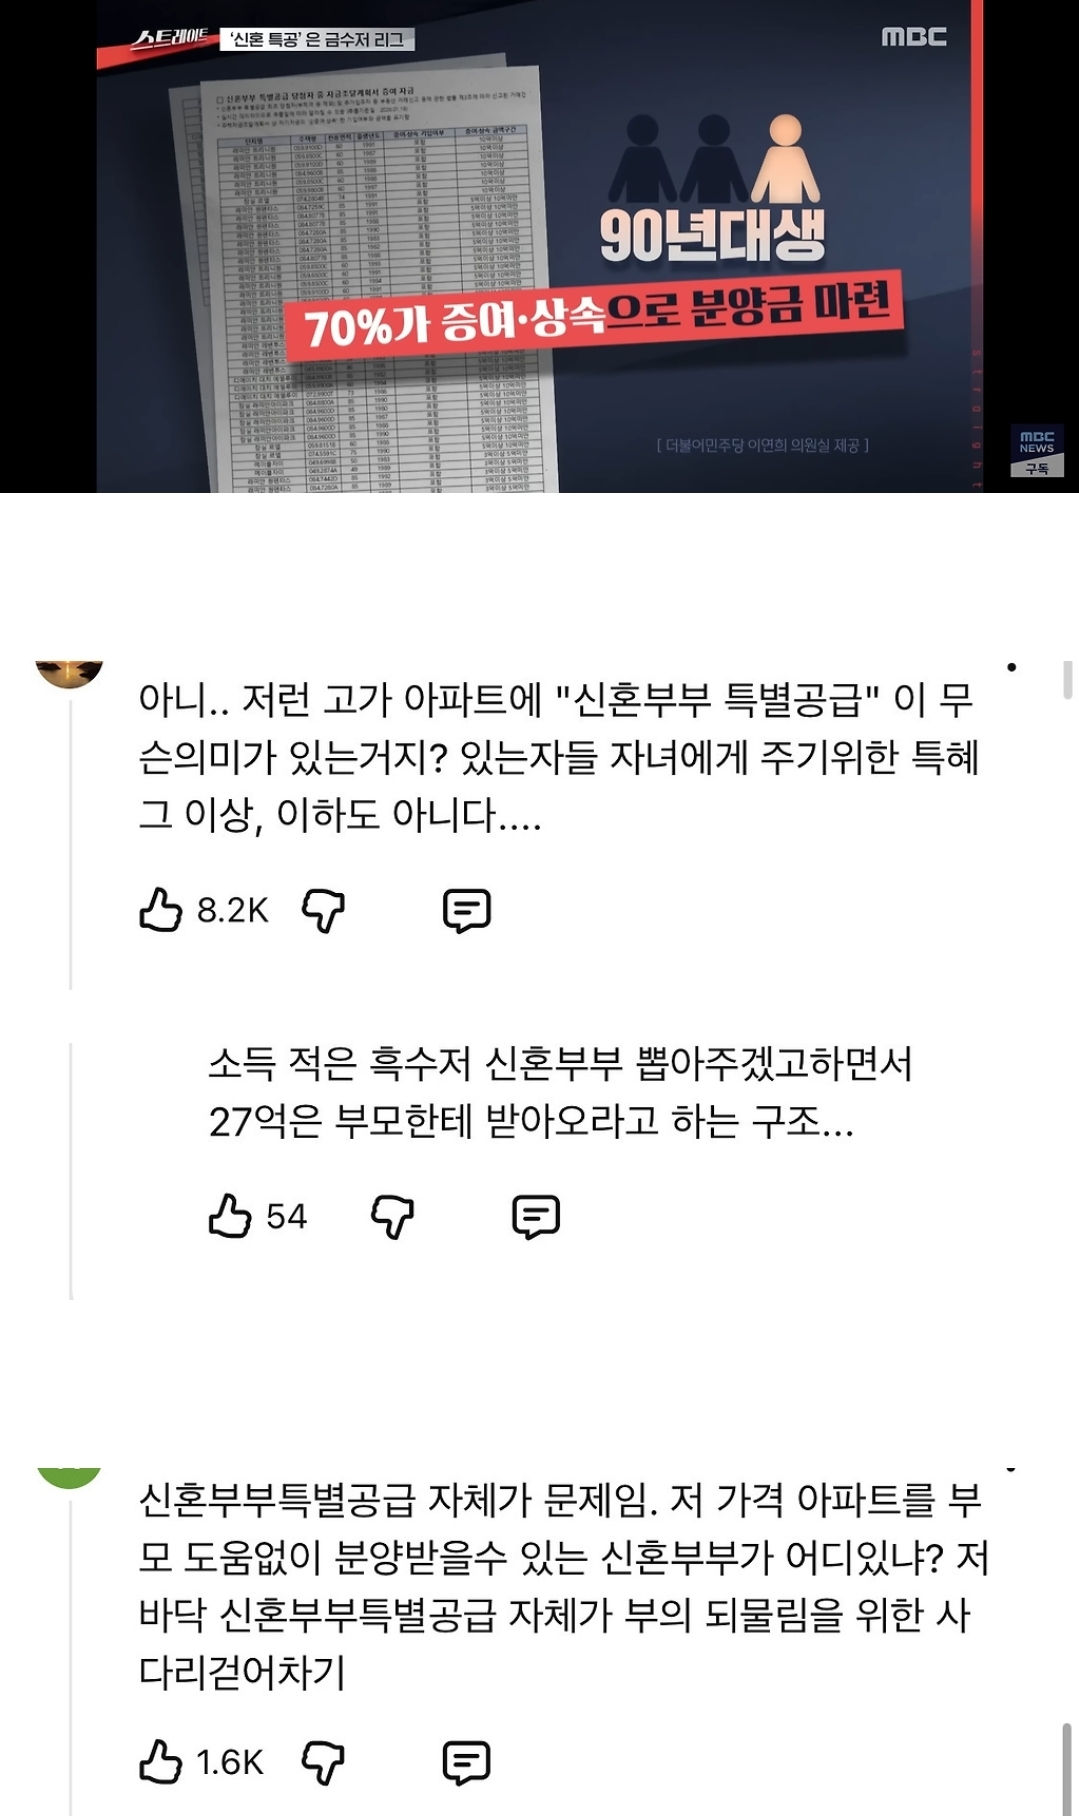Screen dimensions: 1079x1816
Task: Click the MBC NEWS subscribe watermark
Action: tap(1037, 452)
